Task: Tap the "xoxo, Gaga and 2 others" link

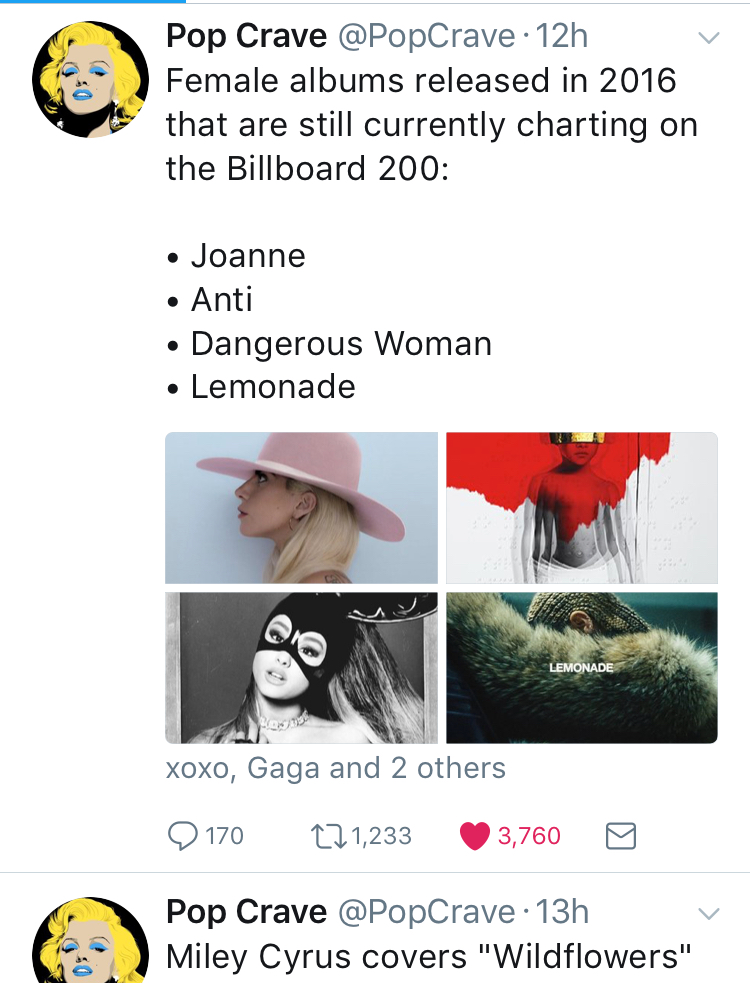Action: click(x=335, y=768)
